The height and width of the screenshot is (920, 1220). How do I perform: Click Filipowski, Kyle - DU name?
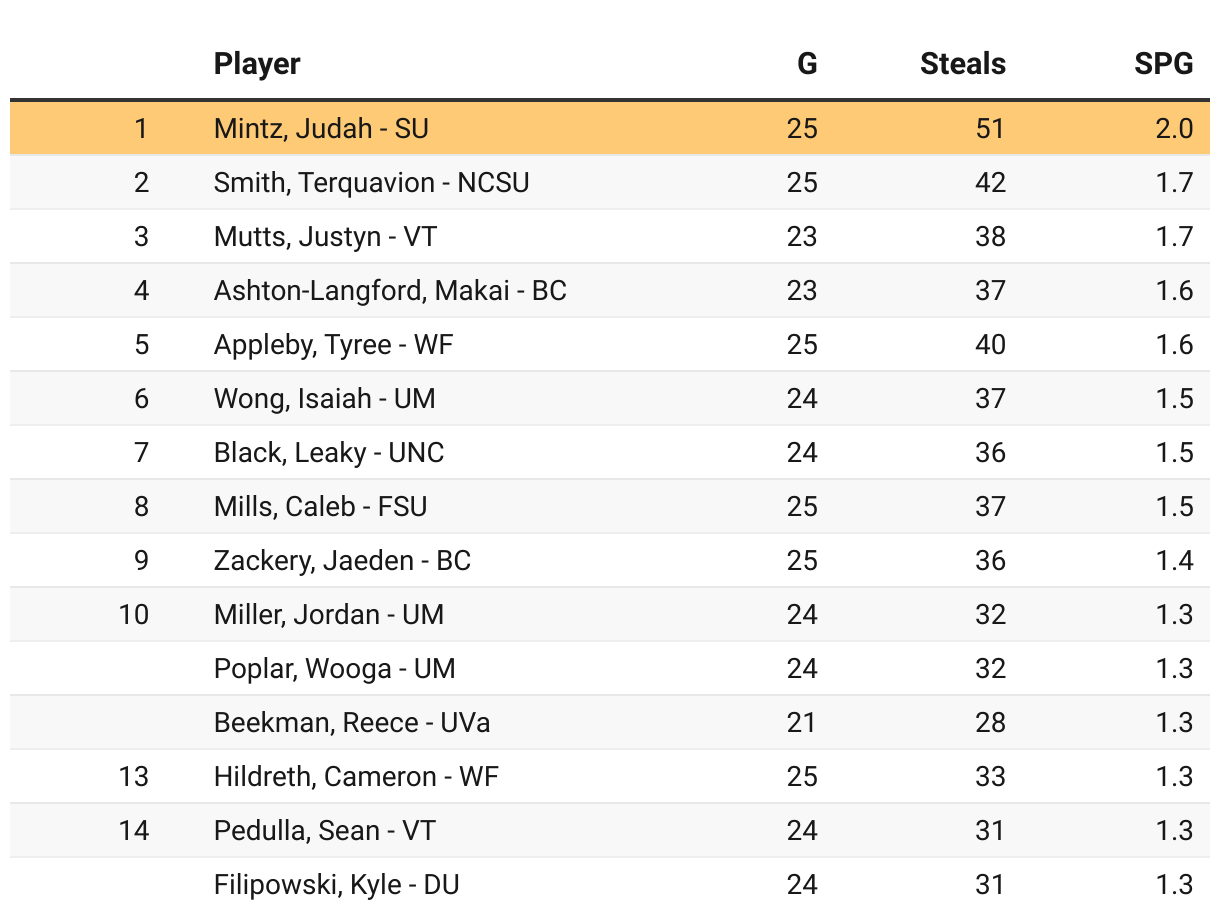pos(336,884)
